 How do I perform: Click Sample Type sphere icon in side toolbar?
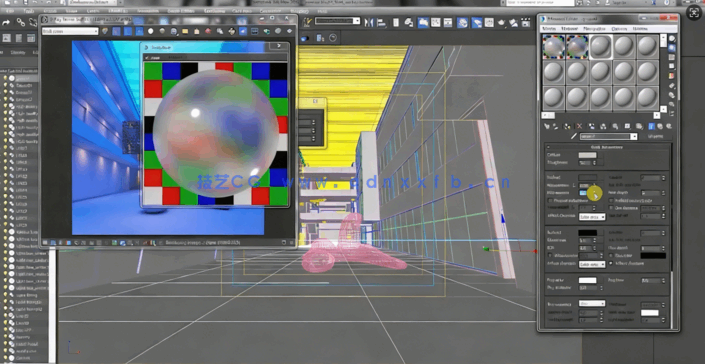click(672, 38)
